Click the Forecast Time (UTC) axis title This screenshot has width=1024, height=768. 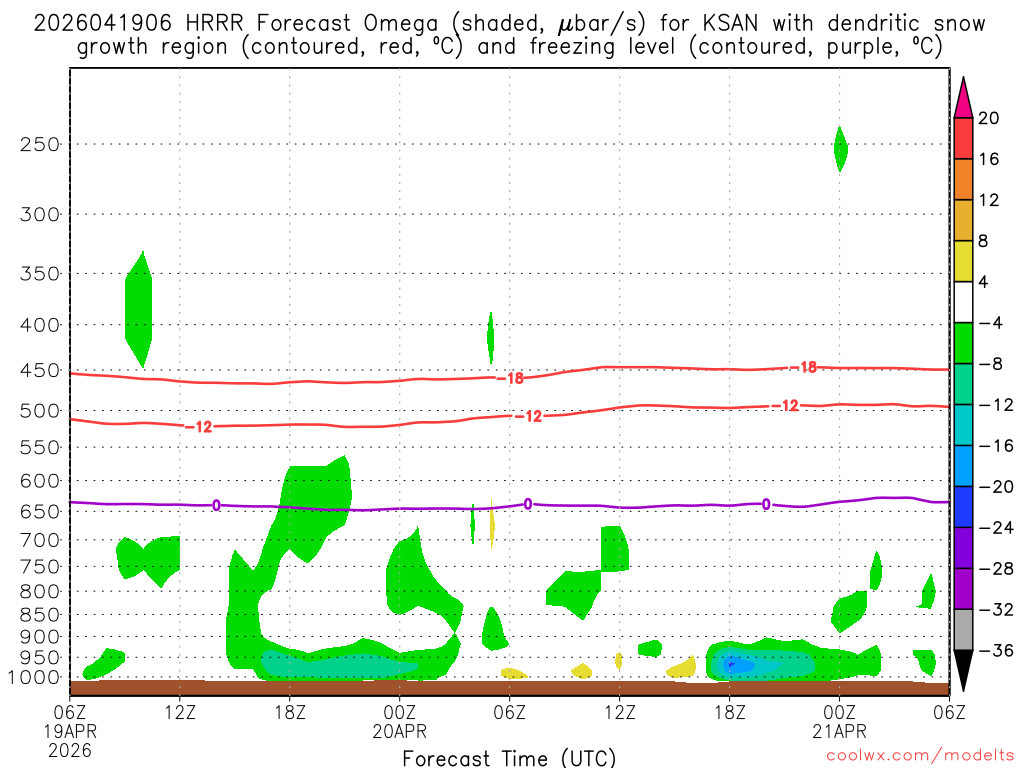pyautogui.click(x=509, y=758)
